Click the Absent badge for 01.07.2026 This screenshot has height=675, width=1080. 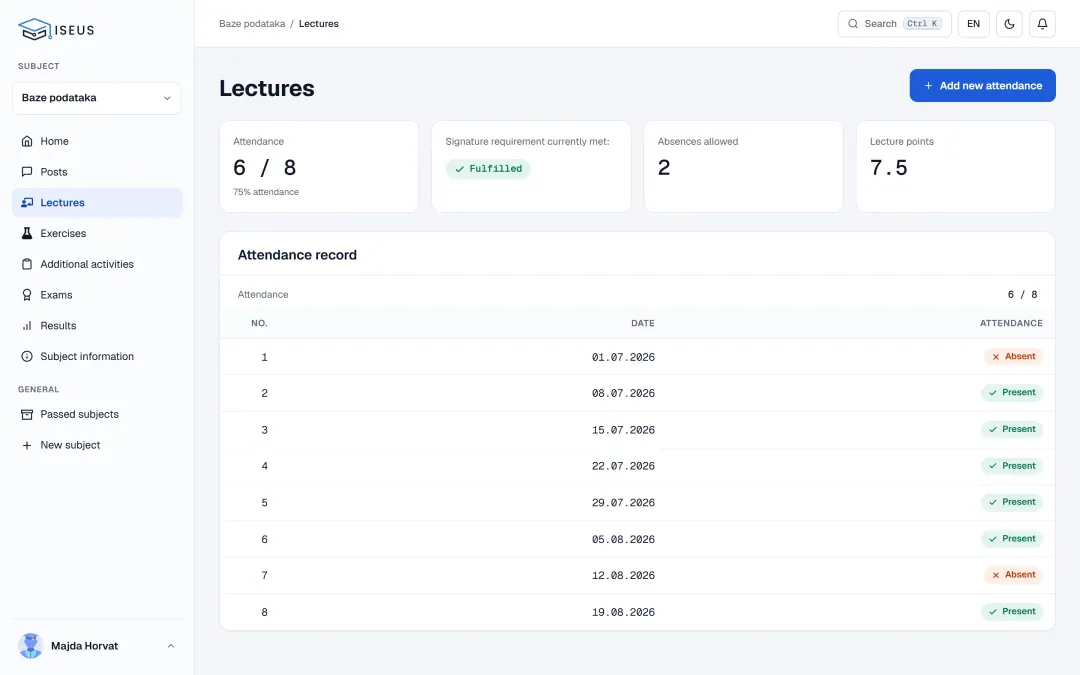[x=1013, y=357]
